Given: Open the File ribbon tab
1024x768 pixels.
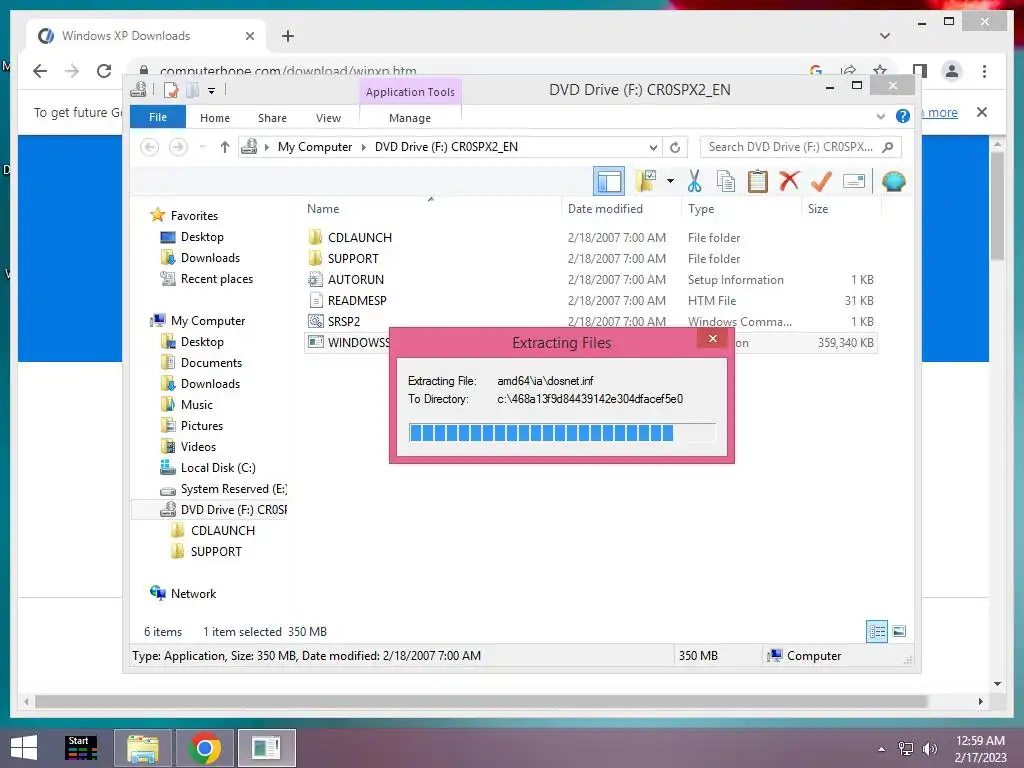Looking at the screenshot, I should point(158,117).
